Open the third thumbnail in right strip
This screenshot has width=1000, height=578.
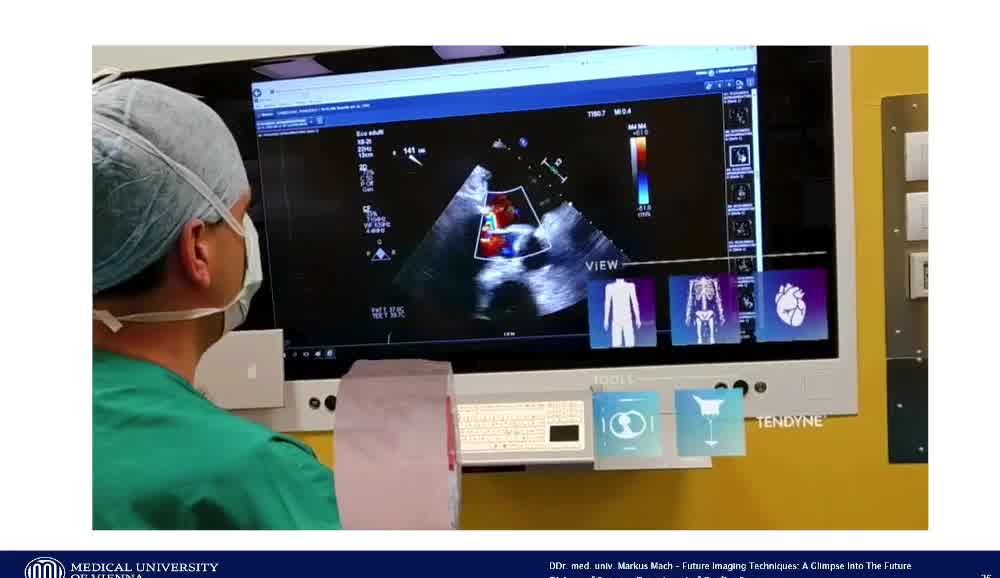(740, 191)
